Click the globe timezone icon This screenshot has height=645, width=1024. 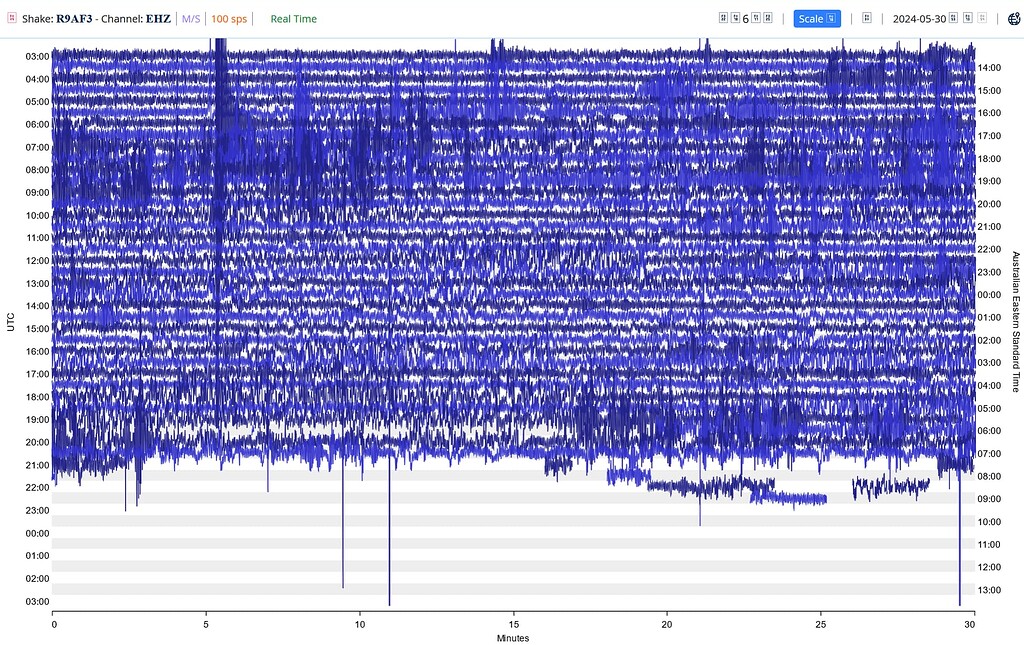(x=1014, y=19)
